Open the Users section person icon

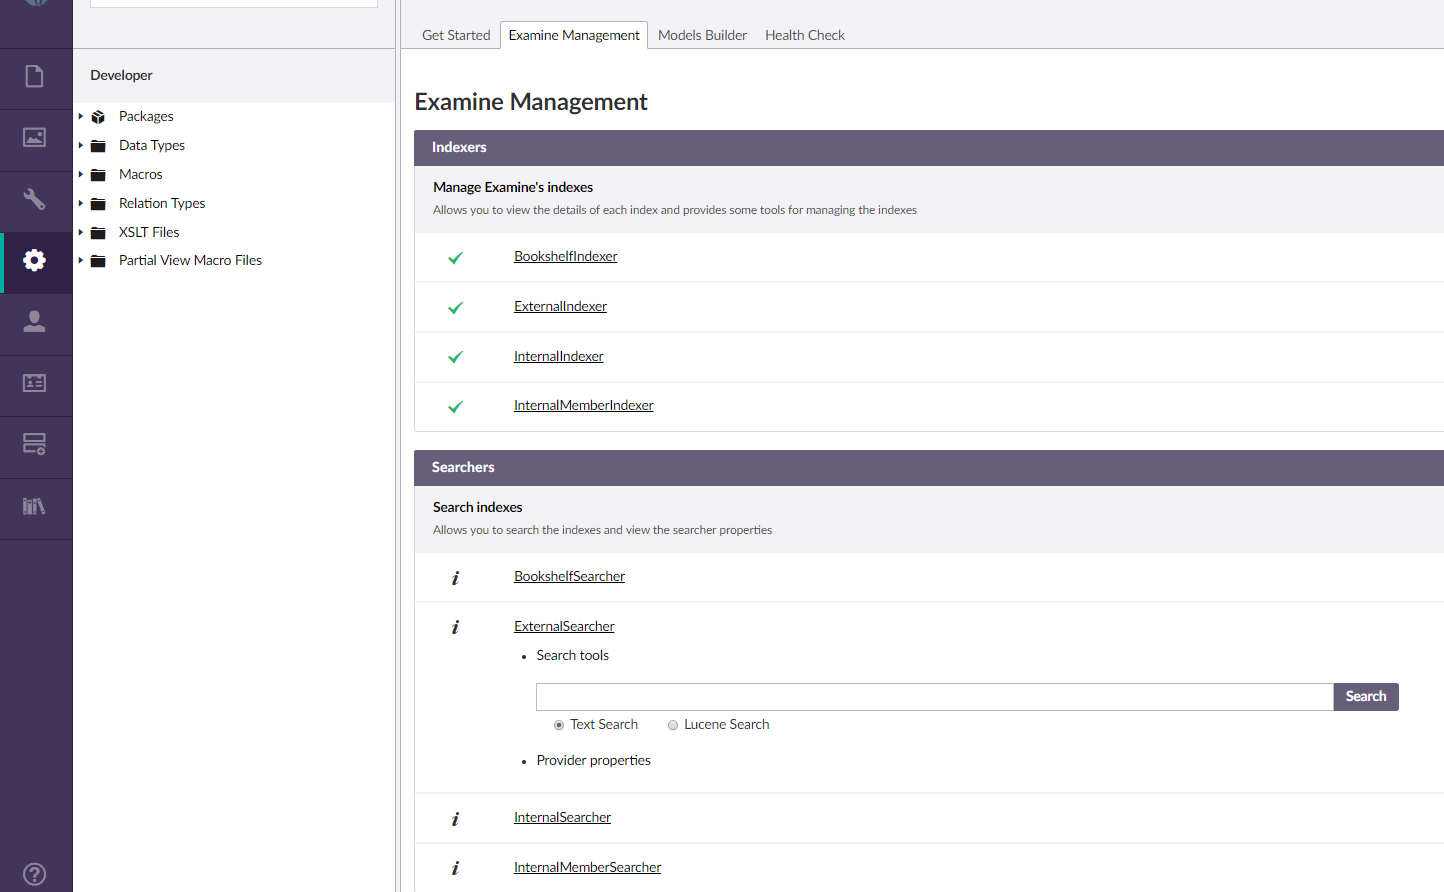pos(35,322)
